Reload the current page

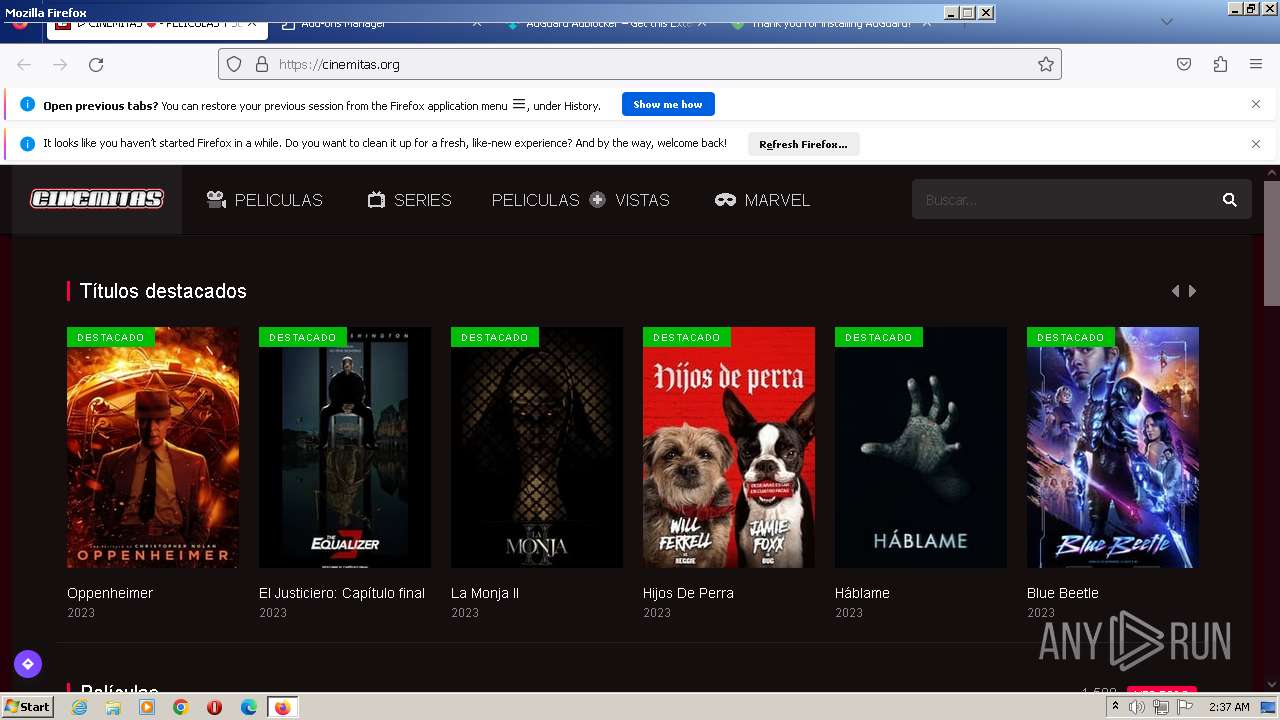tap(96, 64)
